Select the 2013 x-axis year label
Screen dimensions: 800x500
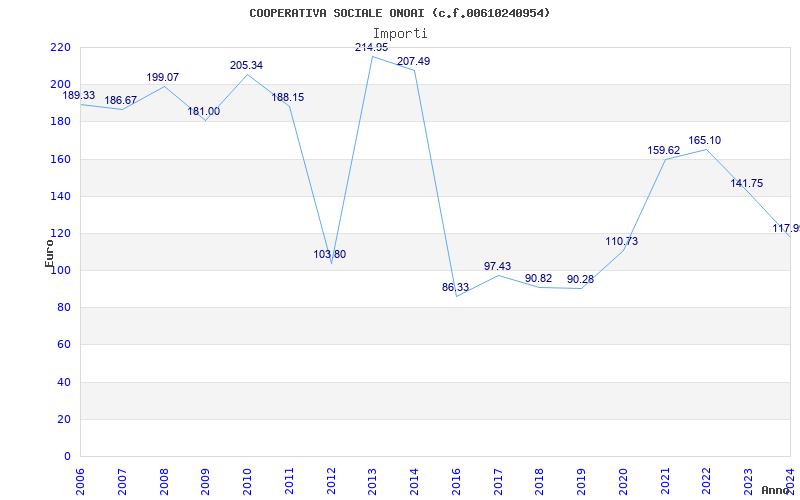[373, 482]
